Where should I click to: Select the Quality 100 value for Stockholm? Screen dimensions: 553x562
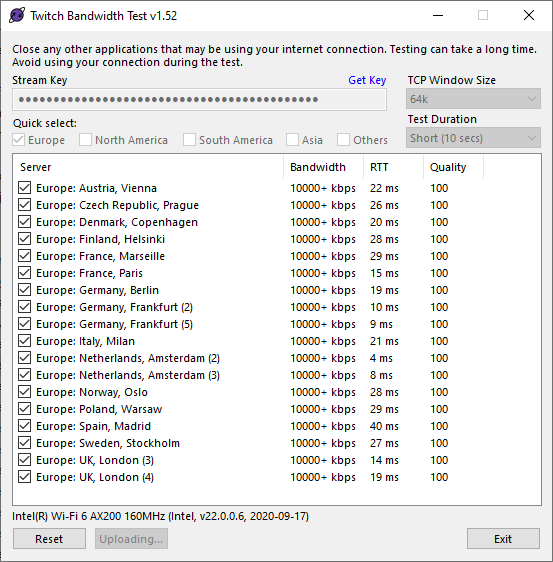coord(439,443)
